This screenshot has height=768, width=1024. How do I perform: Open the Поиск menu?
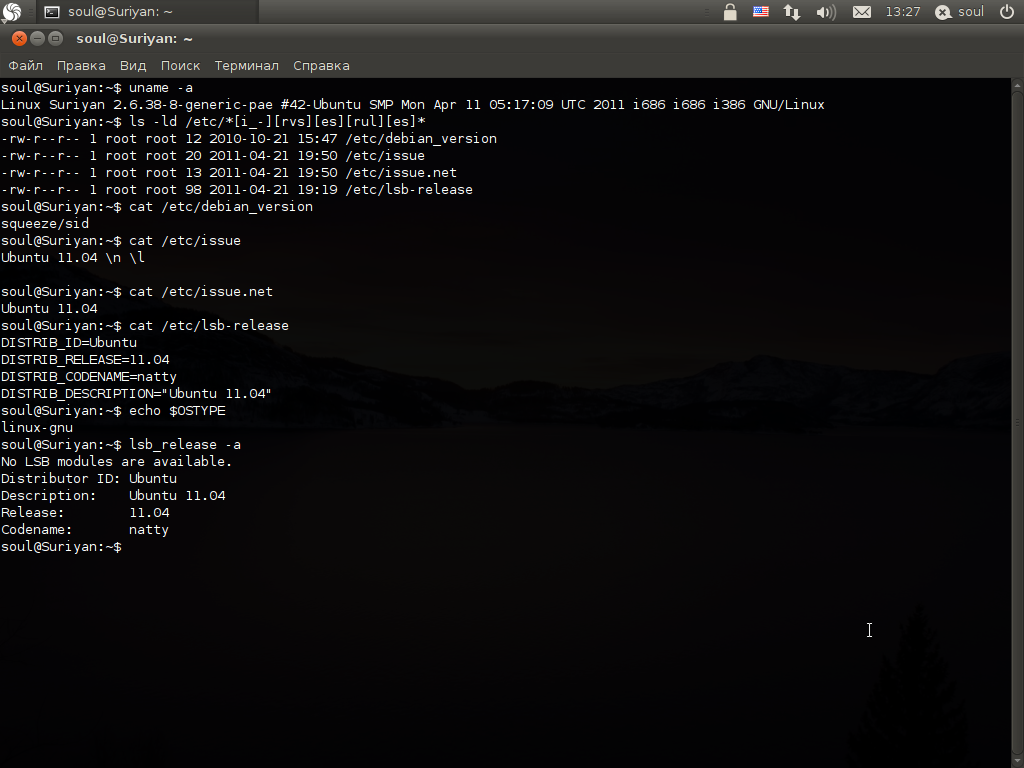click(180, 65)
